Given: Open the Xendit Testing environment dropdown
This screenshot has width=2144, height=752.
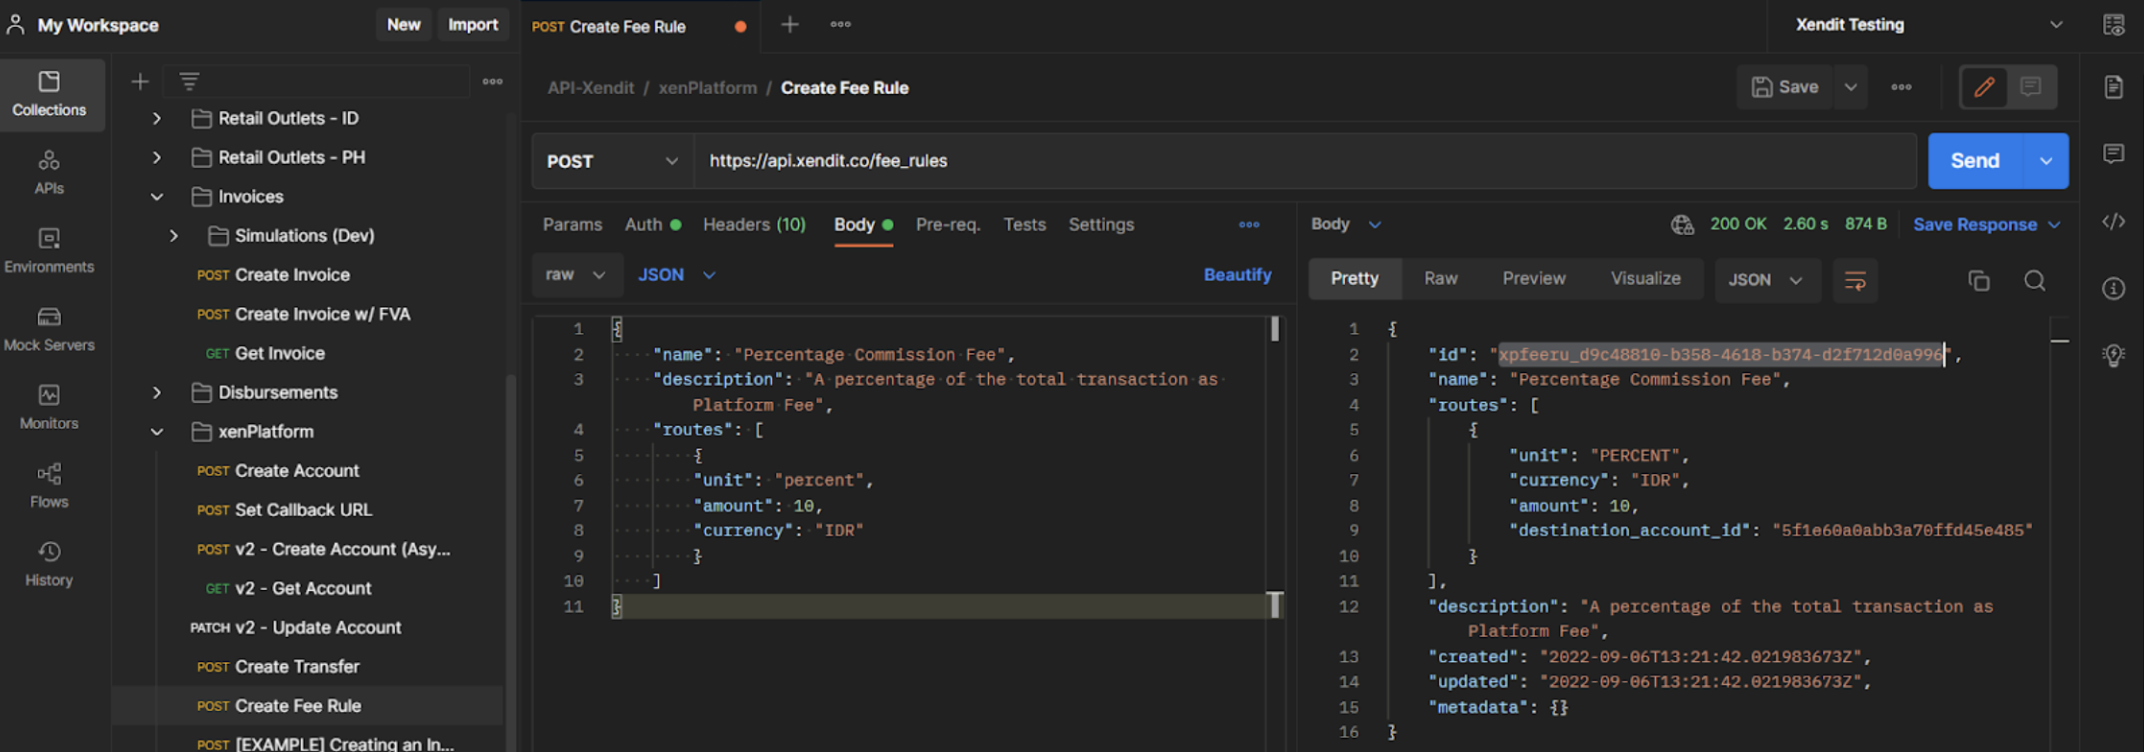Looking at the screenshot, I should (1928, 25).
